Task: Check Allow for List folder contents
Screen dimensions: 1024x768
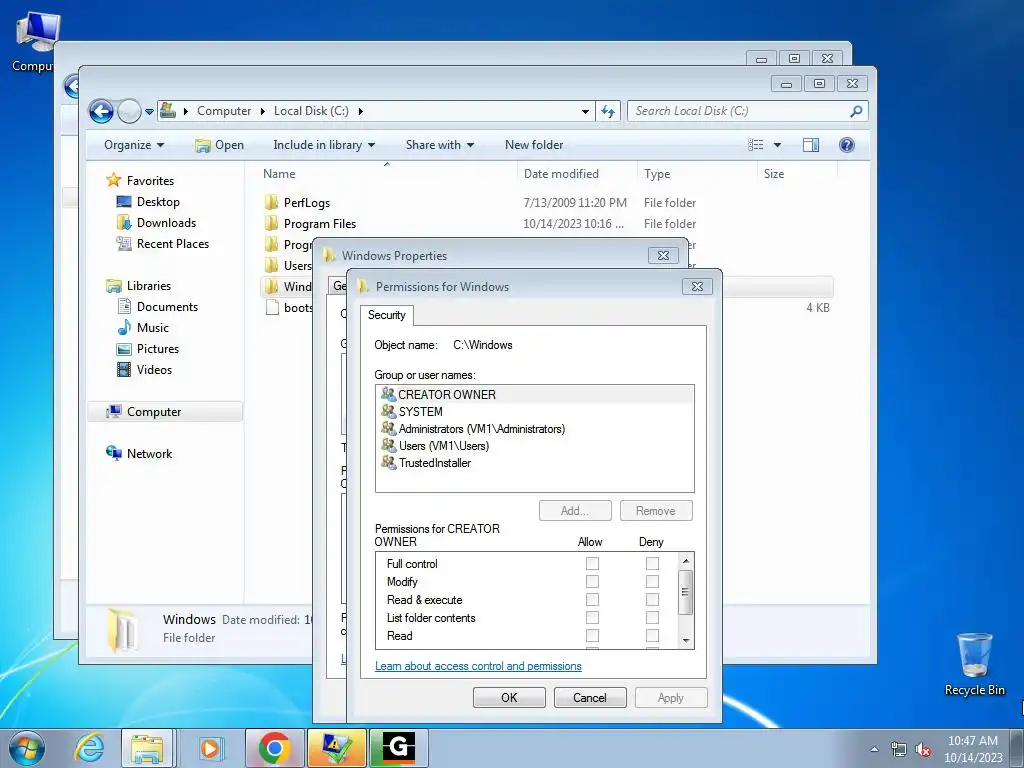Action: coord(592,617)
